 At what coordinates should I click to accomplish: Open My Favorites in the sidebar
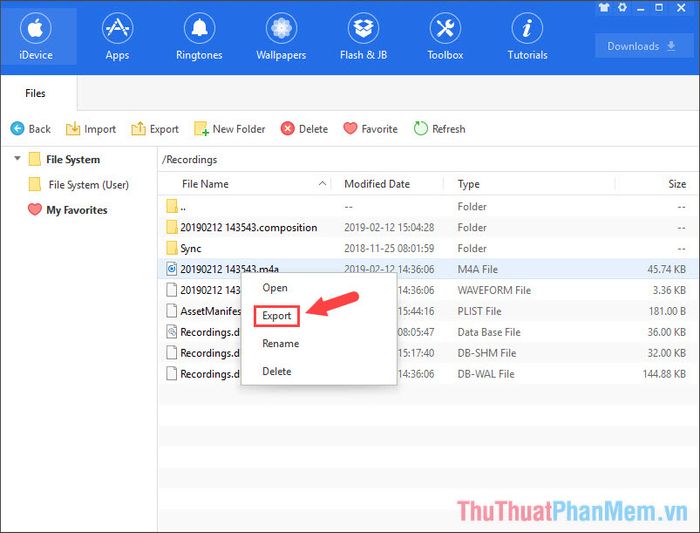(x=76, y=210)
